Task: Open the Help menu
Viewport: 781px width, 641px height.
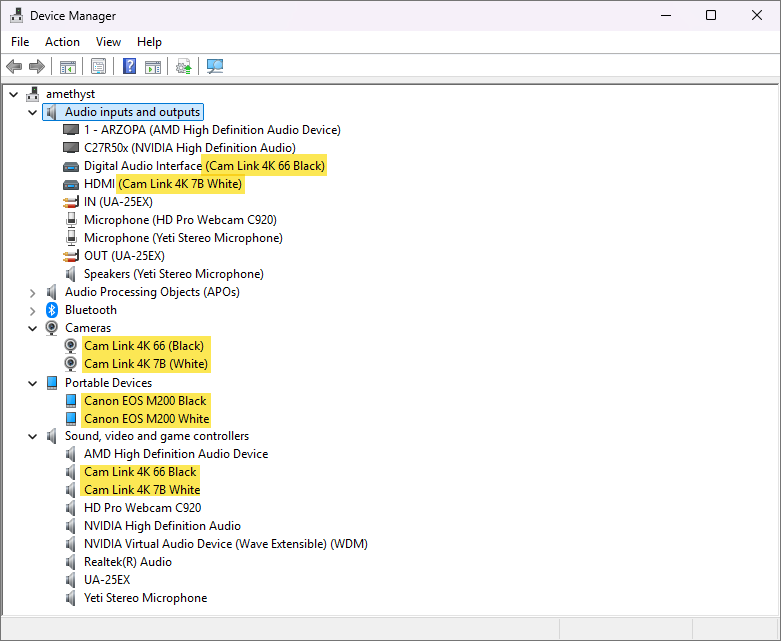Action: click(x=149, y=42)
